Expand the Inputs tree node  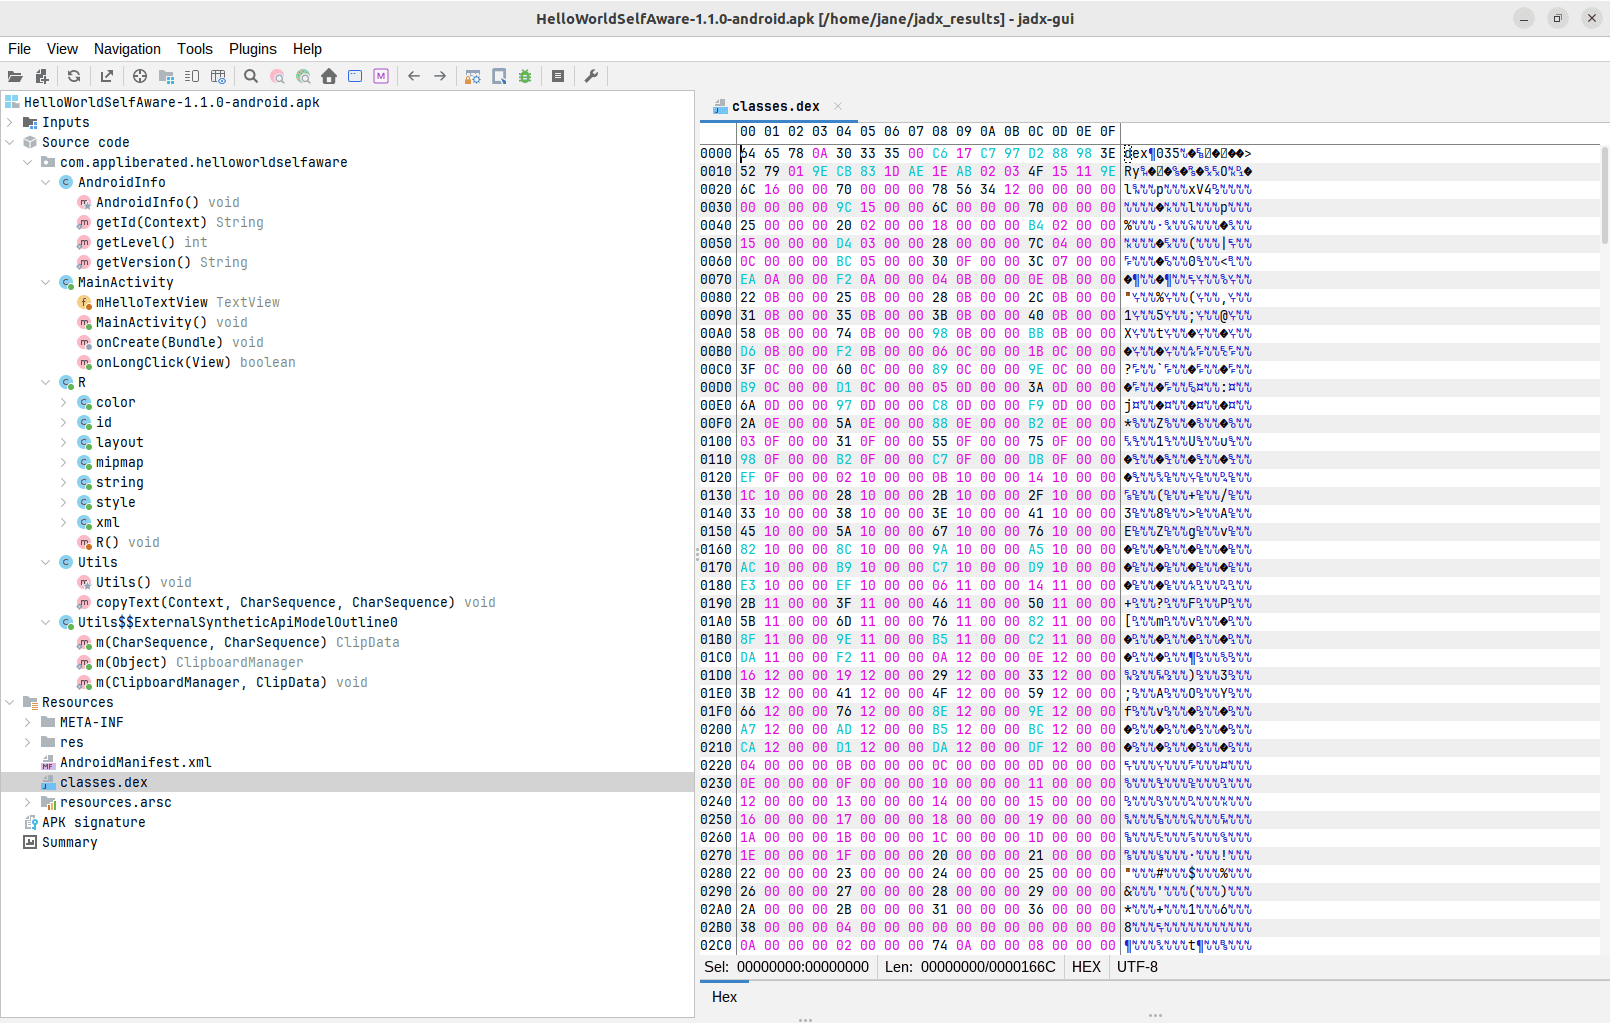(10, 122)
